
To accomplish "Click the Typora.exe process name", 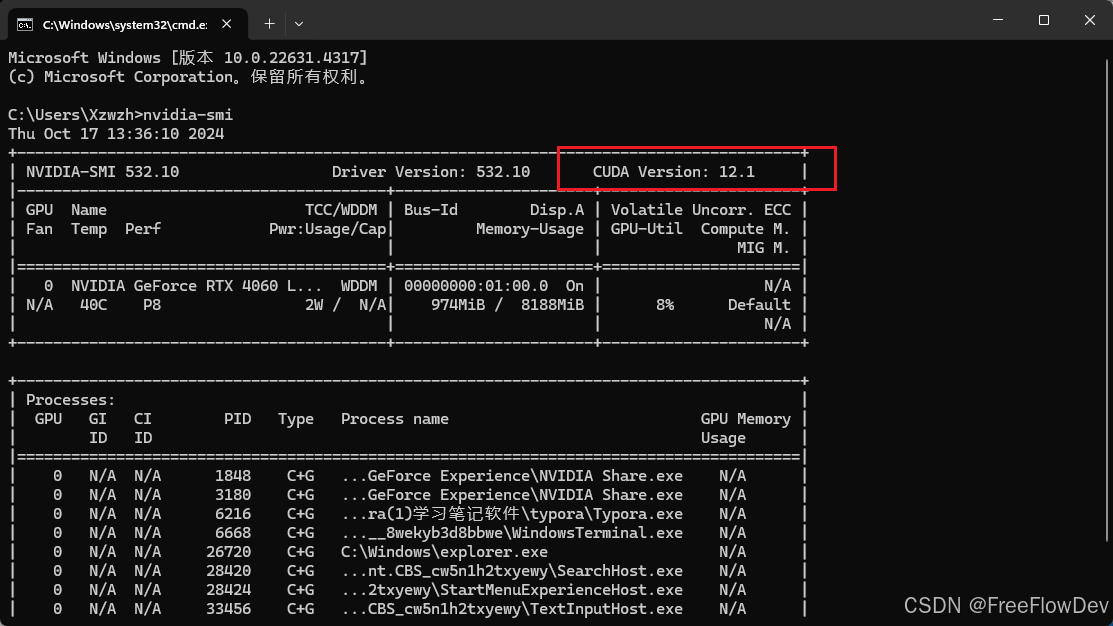I will click(512, 515).
